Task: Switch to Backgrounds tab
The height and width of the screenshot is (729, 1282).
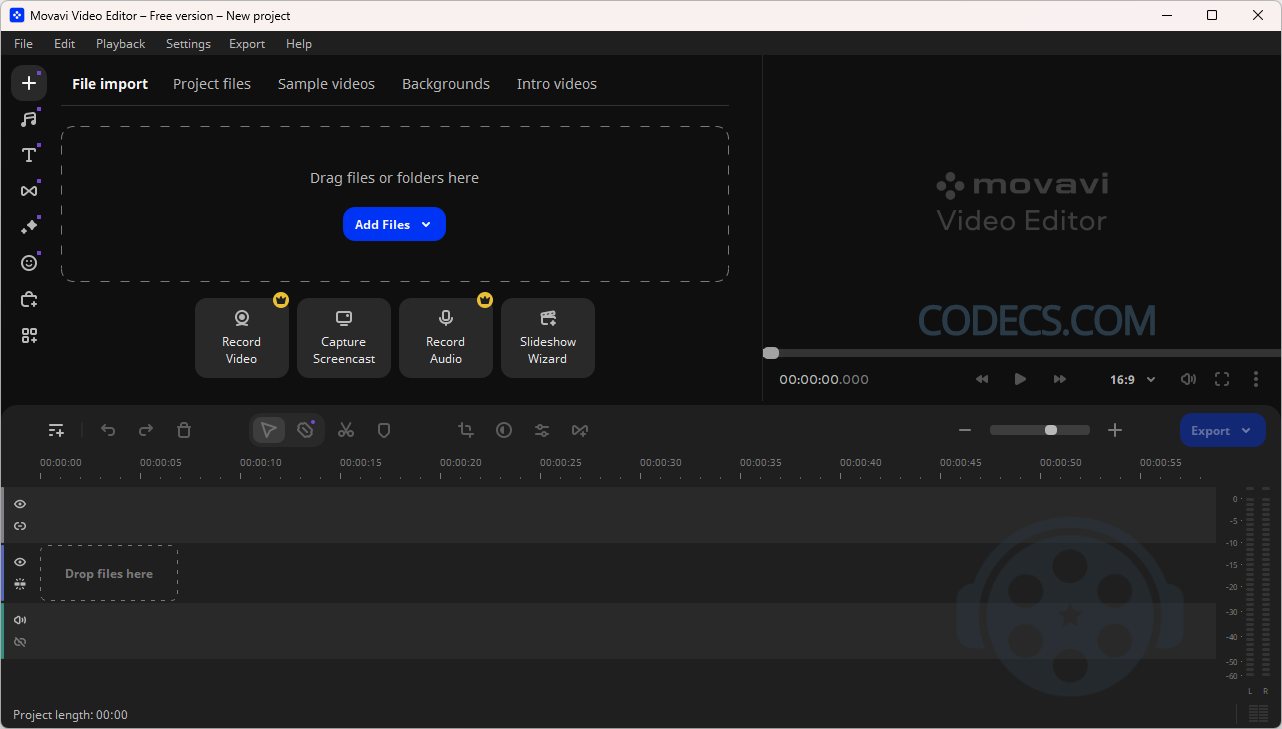Action: point(446,84)
